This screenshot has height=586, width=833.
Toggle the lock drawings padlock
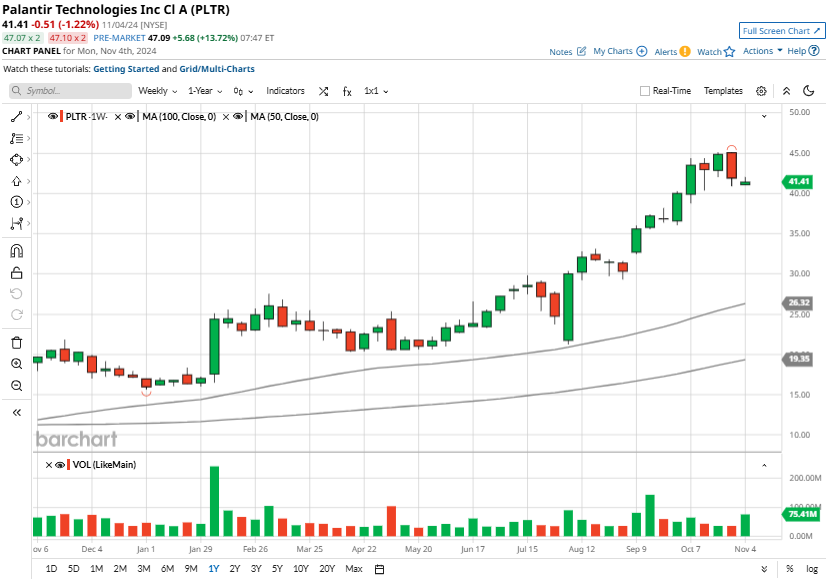tap(16, 273)
